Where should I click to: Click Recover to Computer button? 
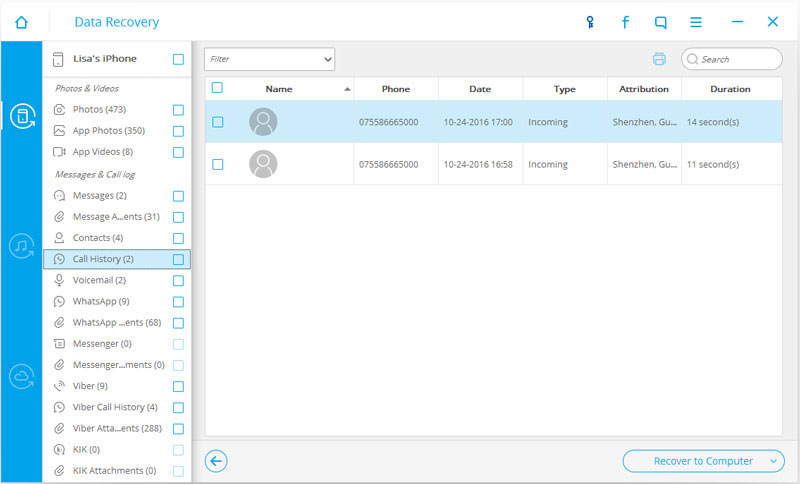pyautogui.click(x=703, y=461)
